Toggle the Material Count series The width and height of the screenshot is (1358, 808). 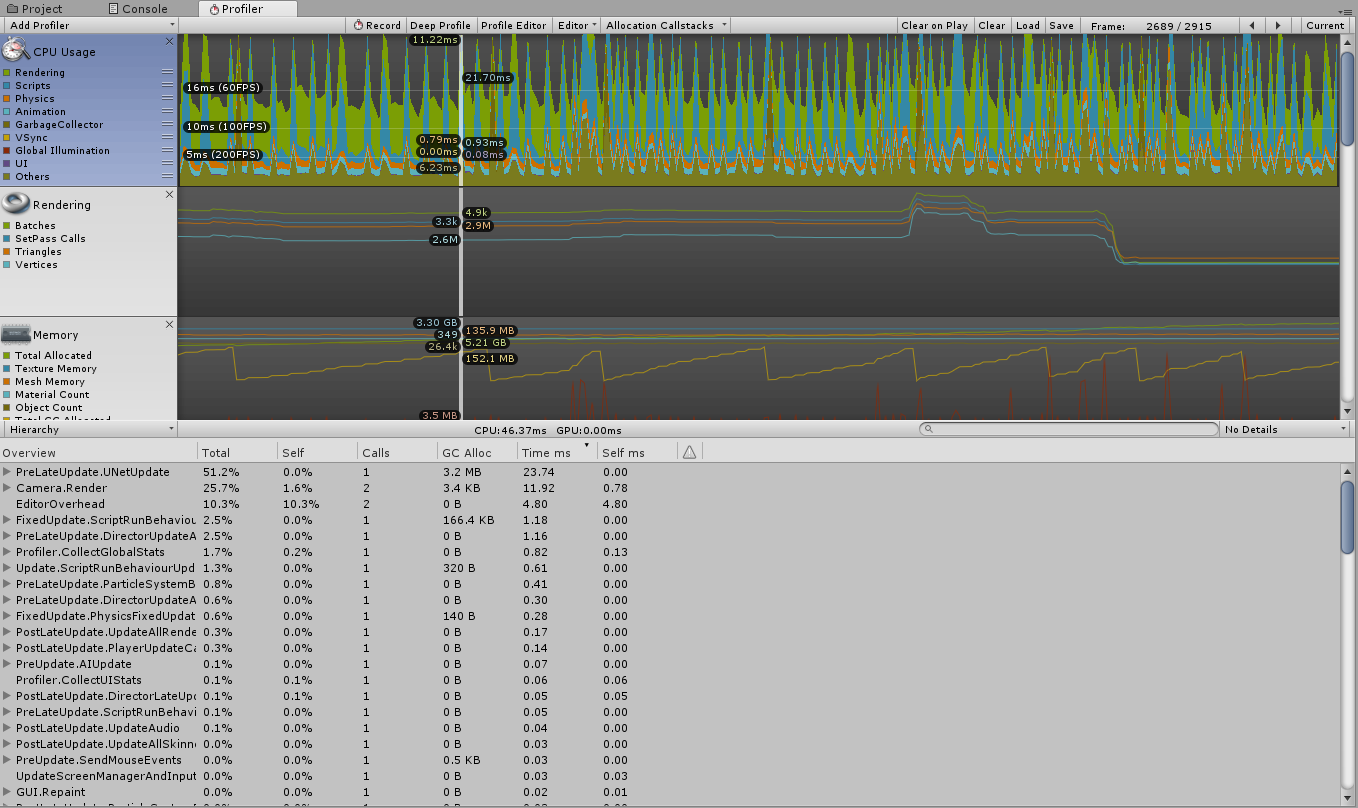pyautogui.click(x=7, y=395)
